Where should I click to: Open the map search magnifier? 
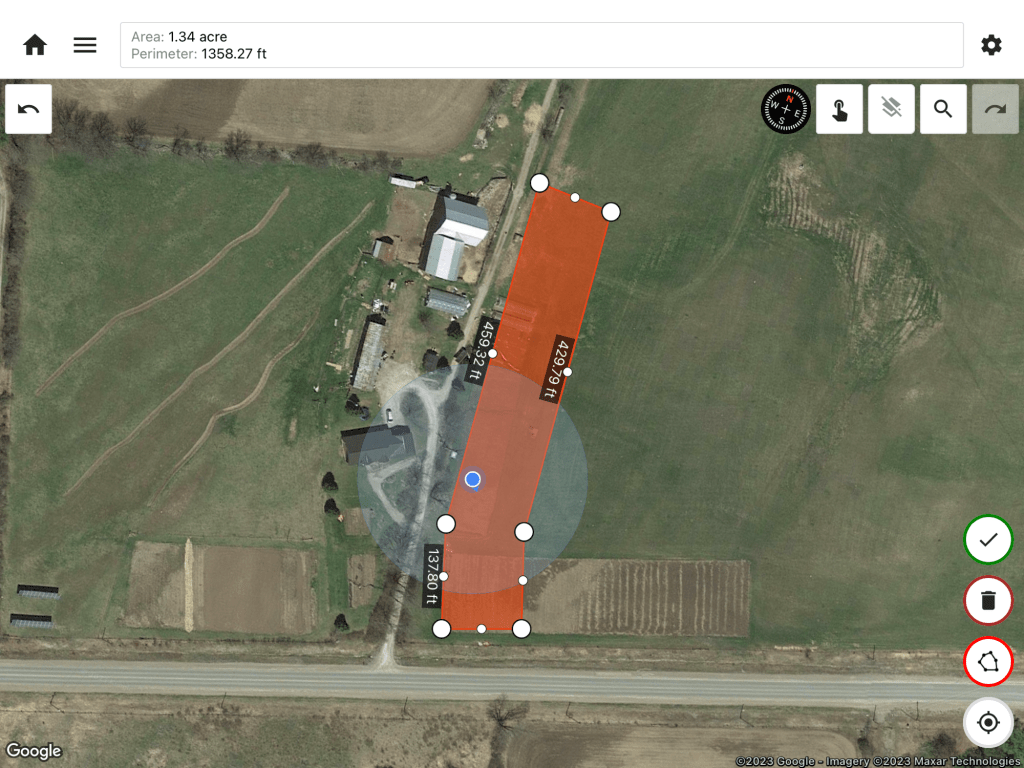(943, 109)
